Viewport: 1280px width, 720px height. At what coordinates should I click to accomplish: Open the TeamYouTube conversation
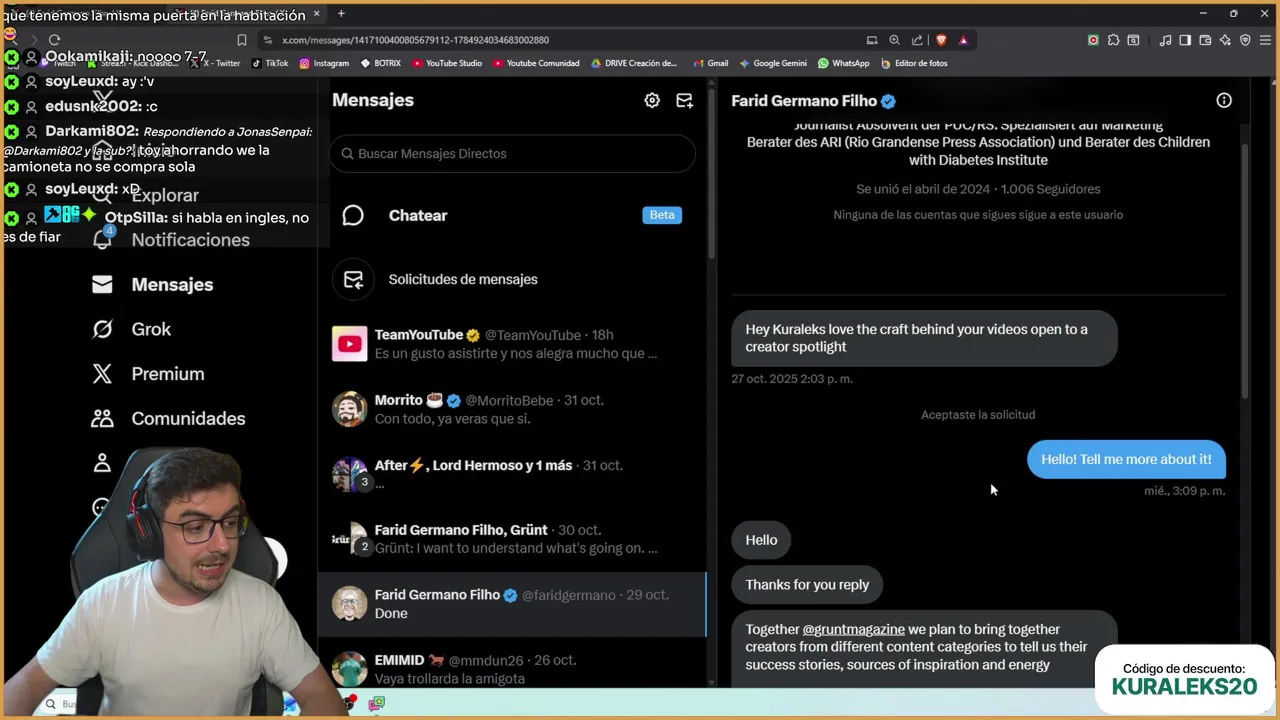[512, 344]
